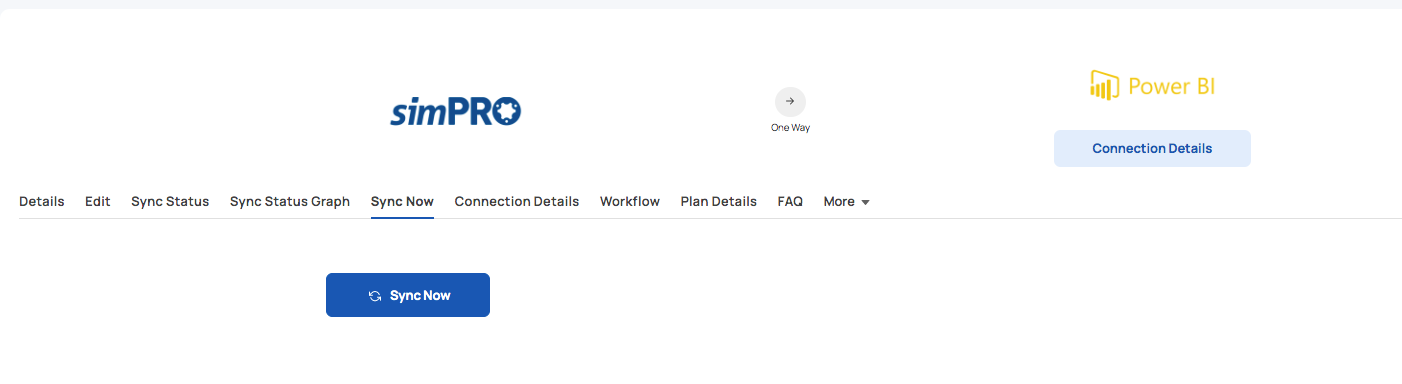Open the FAQ tab
This screenshot has height=384, width=1402.
790,201
